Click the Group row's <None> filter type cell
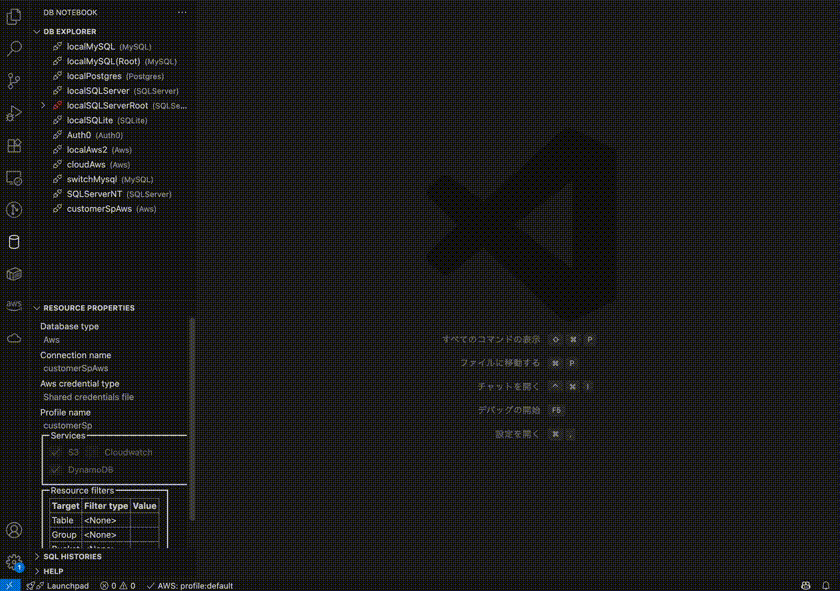The height and width of the screenshot is (591, 840). [106, 535]
